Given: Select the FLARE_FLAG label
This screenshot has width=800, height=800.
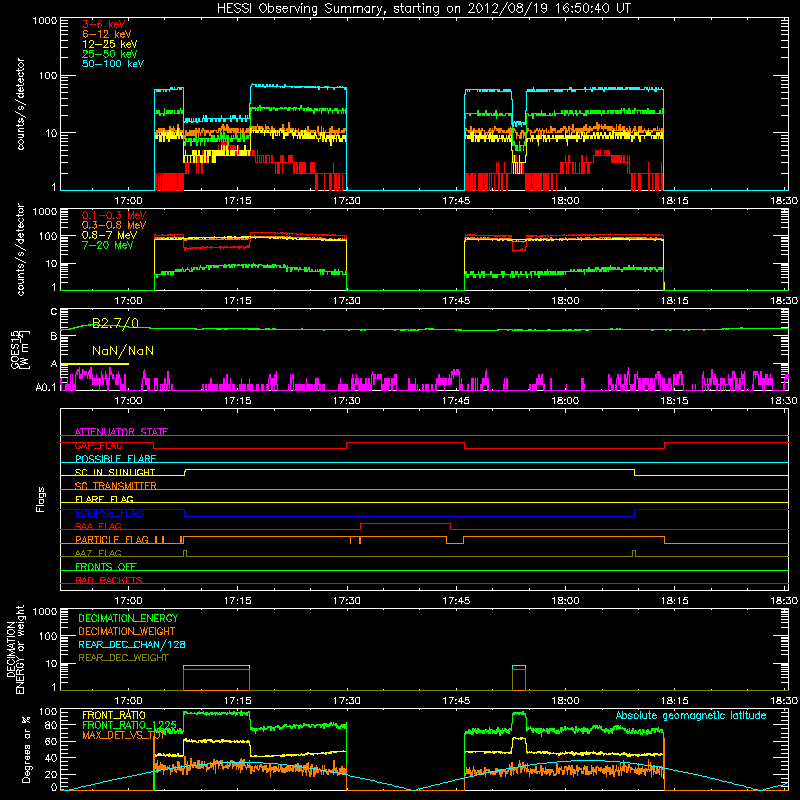Looking at the screenshot, I should click(104, 499).
